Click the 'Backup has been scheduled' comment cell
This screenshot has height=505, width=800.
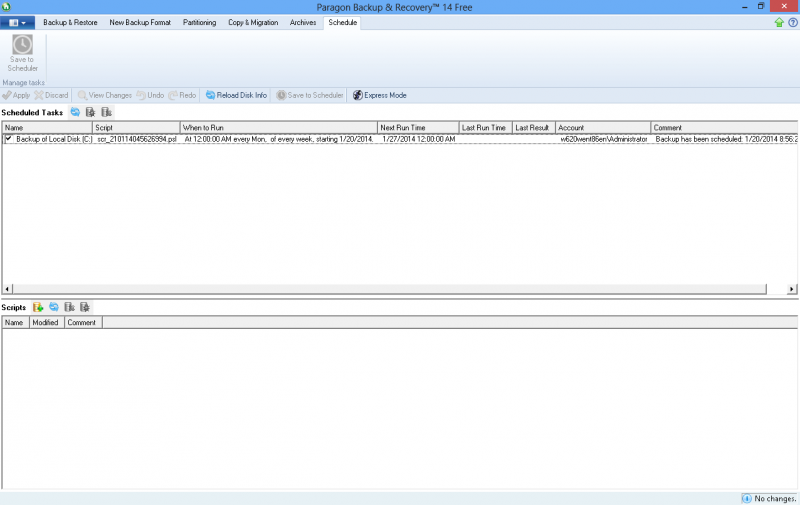tap(727, 139)
